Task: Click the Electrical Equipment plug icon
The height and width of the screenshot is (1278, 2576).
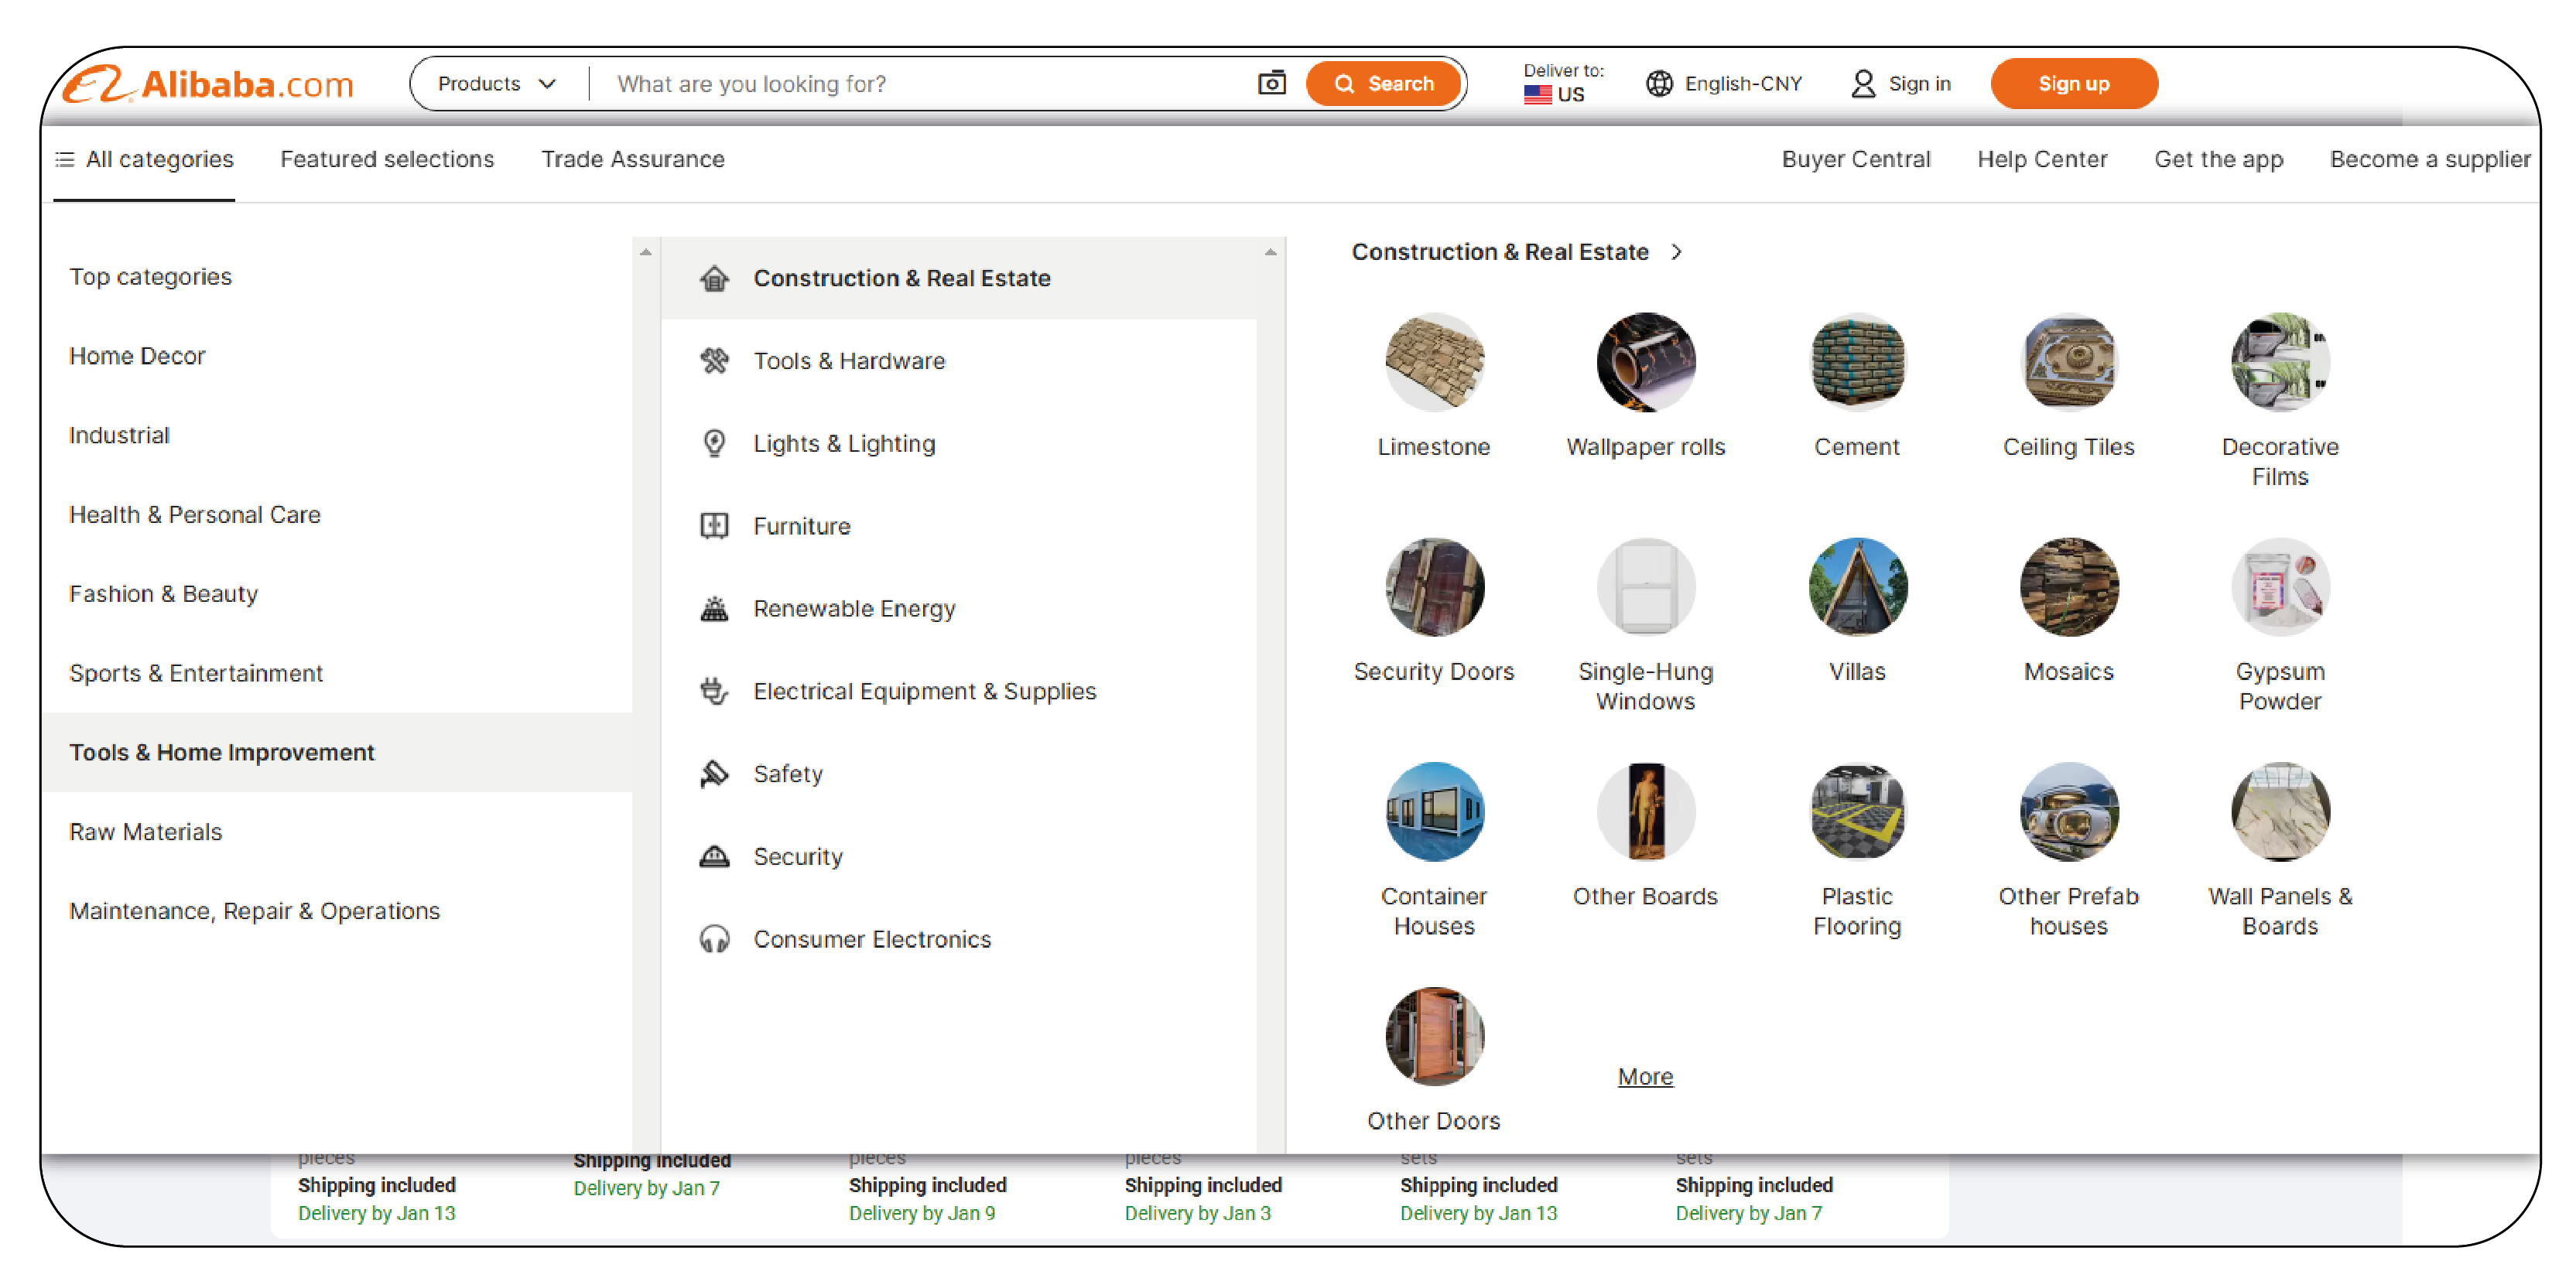Action: 714,691
